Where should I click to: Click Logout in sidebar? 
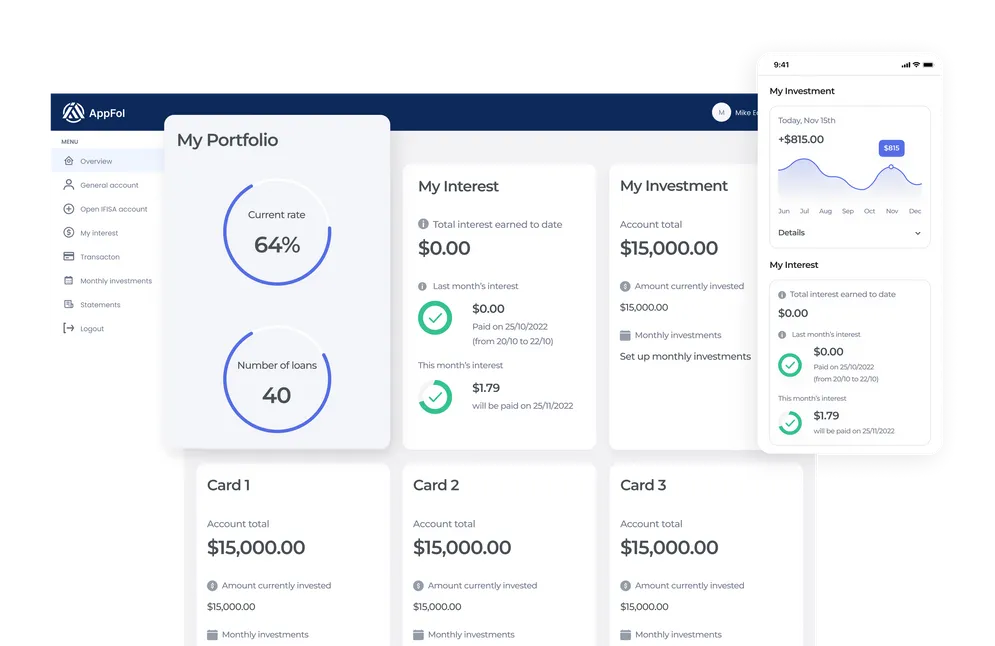coord(91,329)
